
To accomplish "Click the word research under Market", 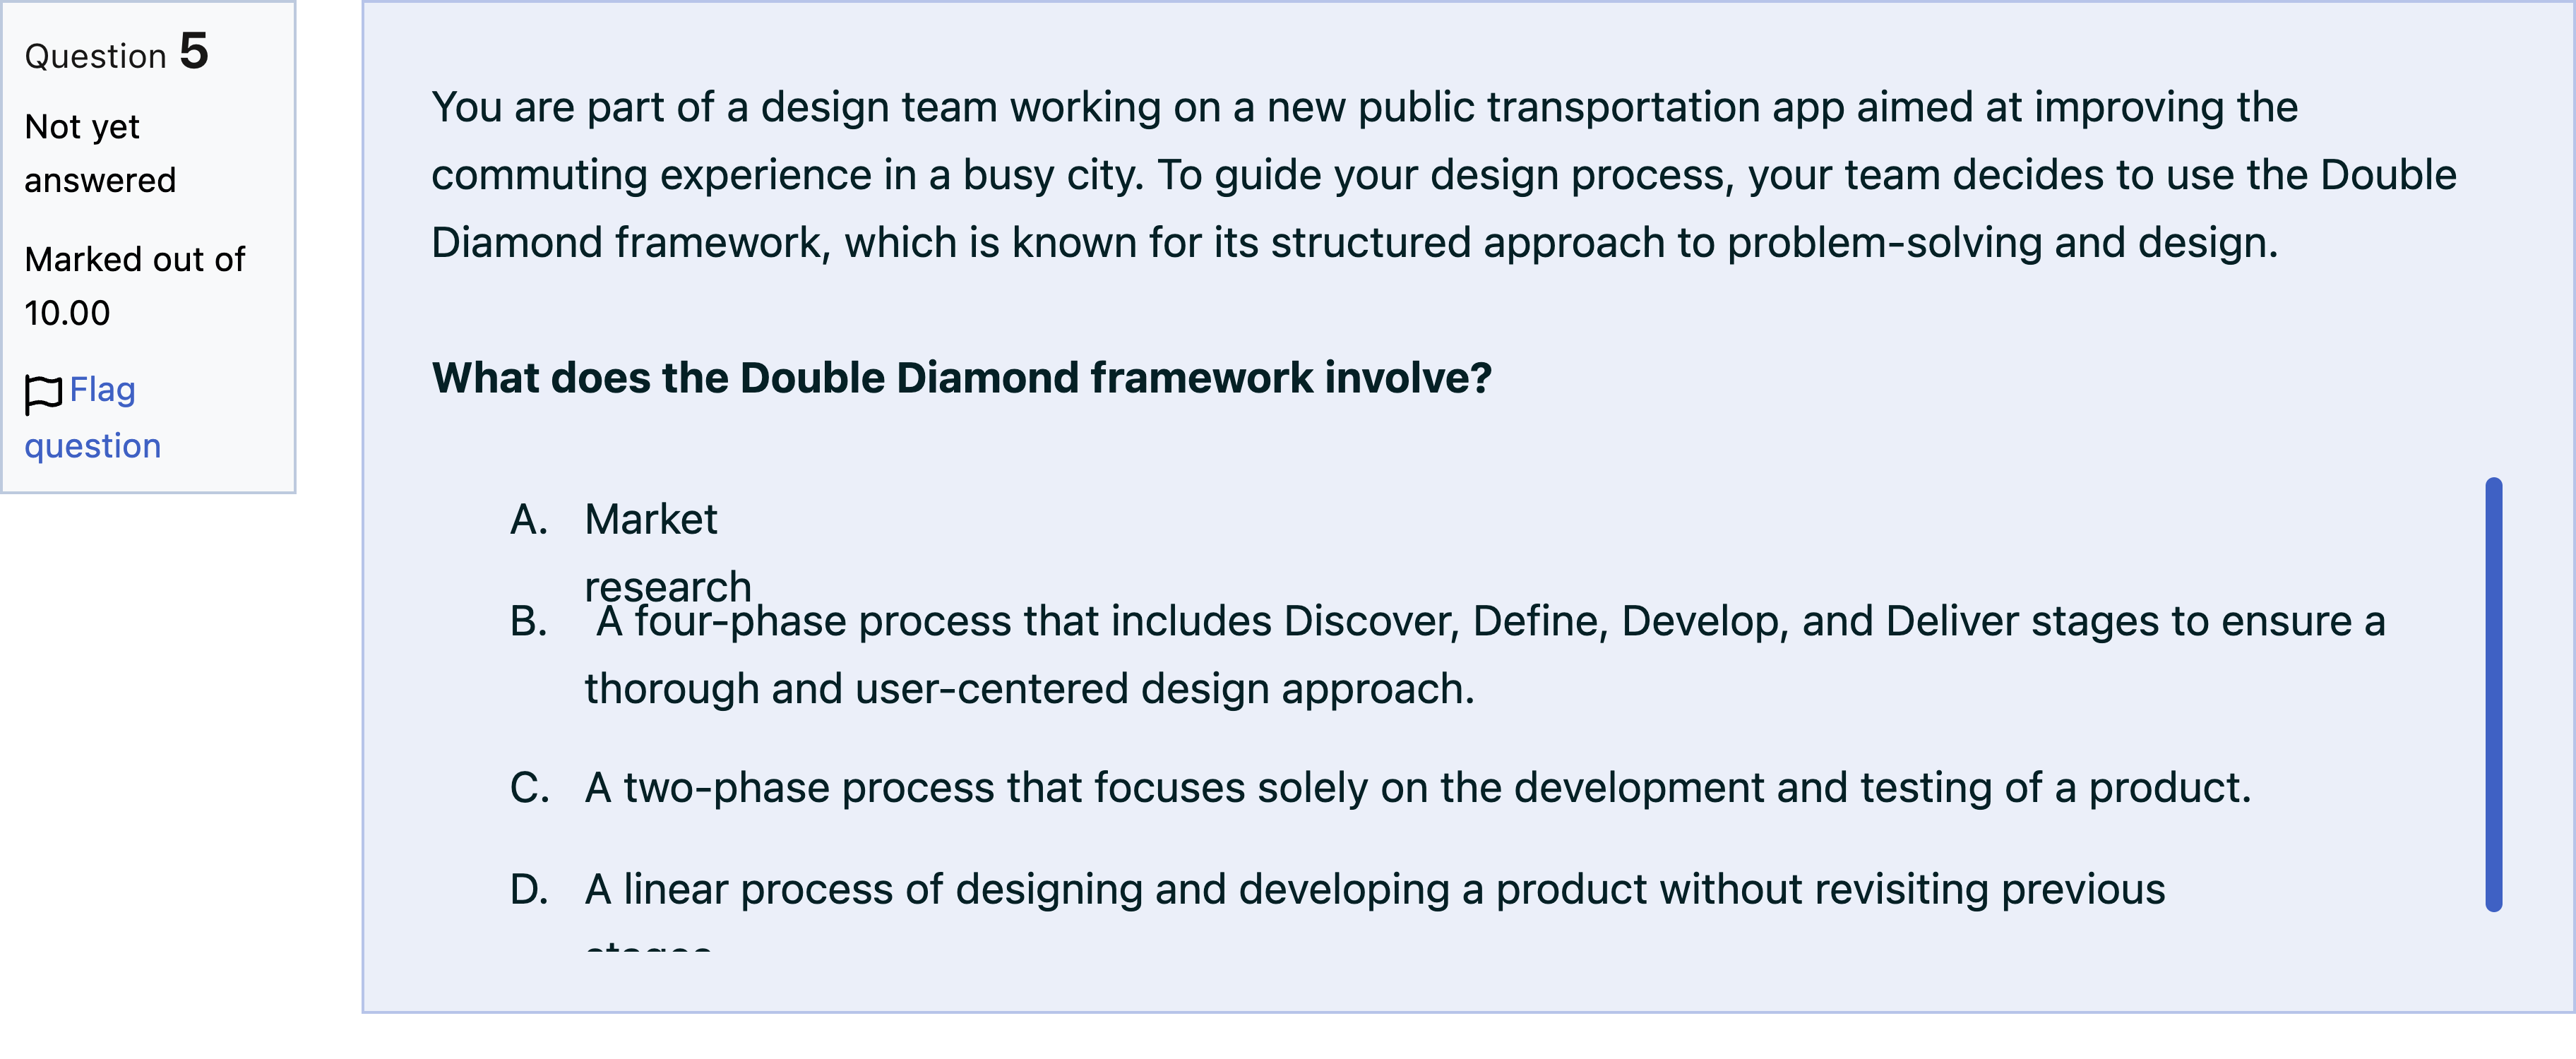I will pos(668,586).
